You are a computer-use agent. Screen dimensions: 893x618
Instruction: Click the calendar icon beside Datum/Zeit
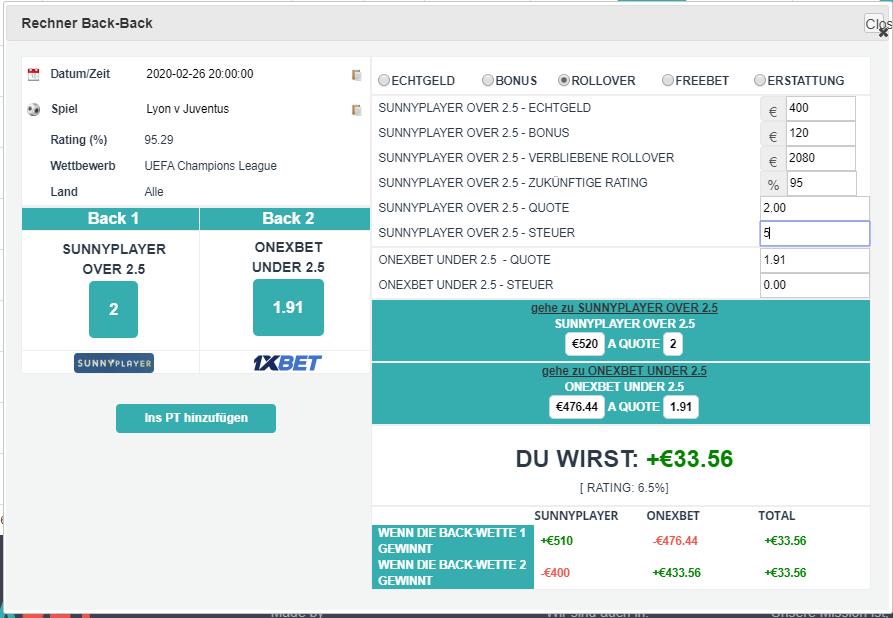[x=34, y=74]
